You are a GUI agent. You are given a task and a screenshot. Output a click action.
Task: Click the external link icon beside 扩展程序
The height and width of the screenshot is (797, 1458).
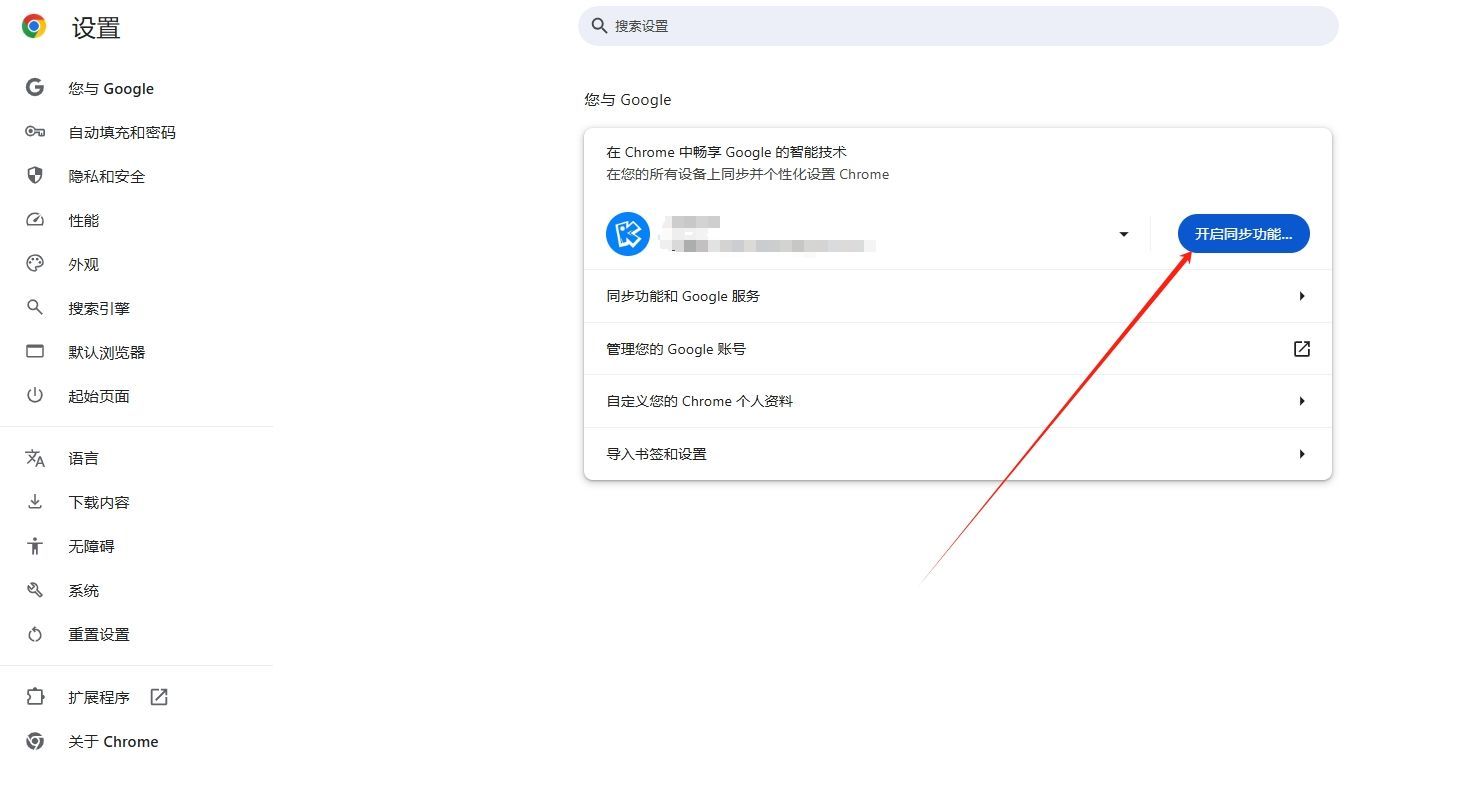point(159,697)
